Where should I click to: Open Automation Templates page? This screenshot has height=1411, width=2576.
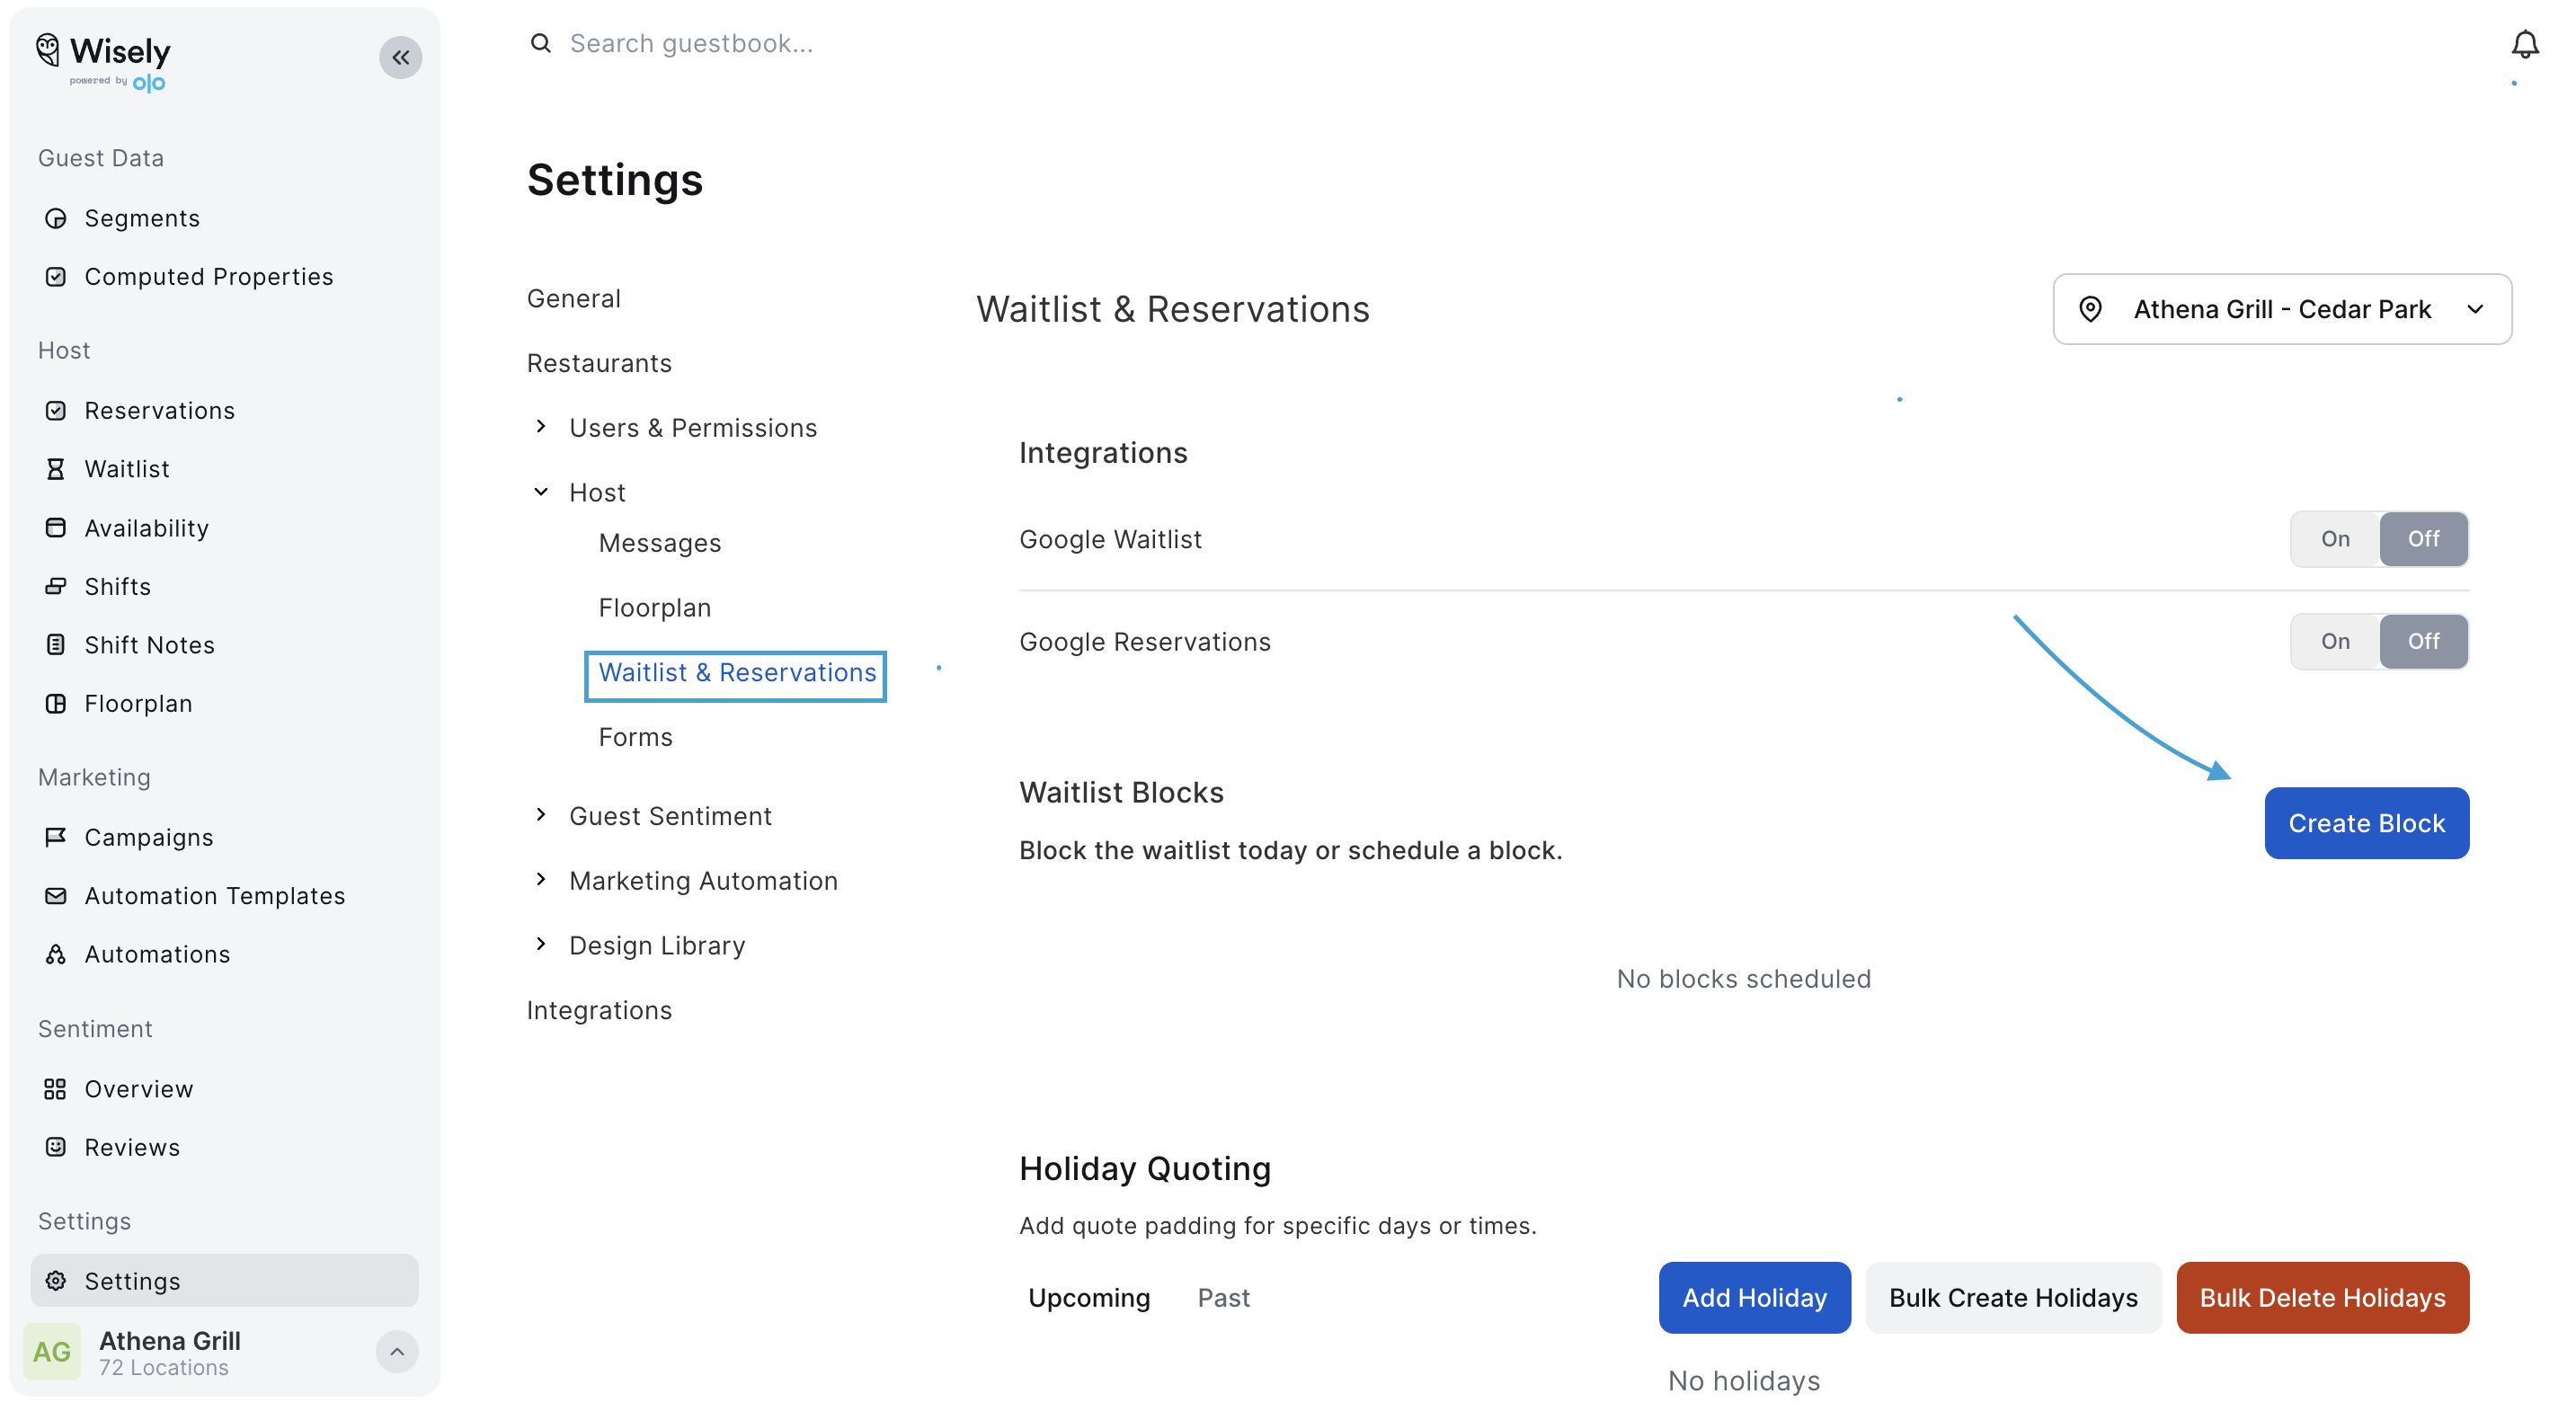(x=215, y=895)
